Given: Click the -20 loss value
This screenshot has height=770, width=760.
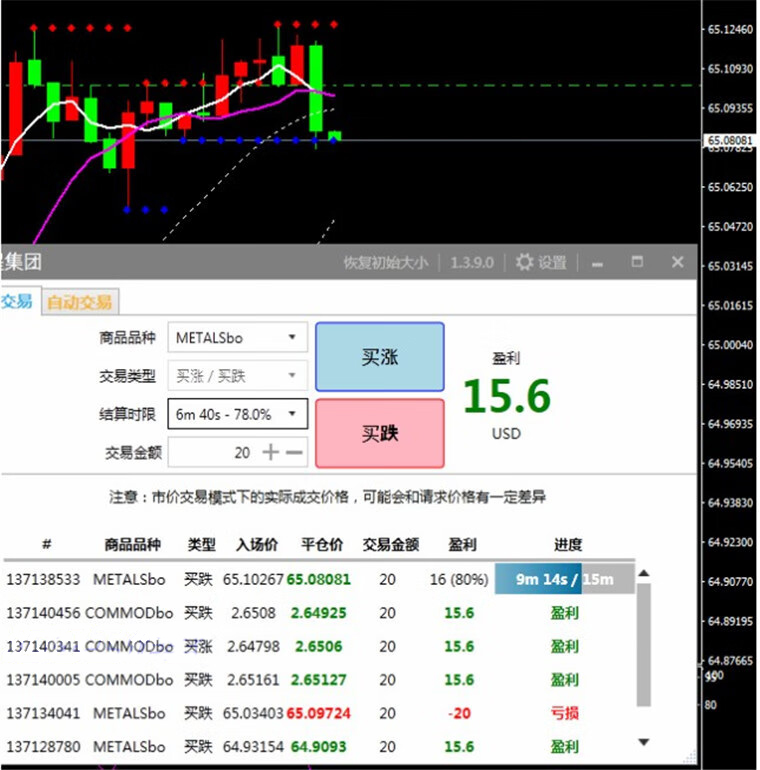Looking at the screenshot, I should click(459, 713).
